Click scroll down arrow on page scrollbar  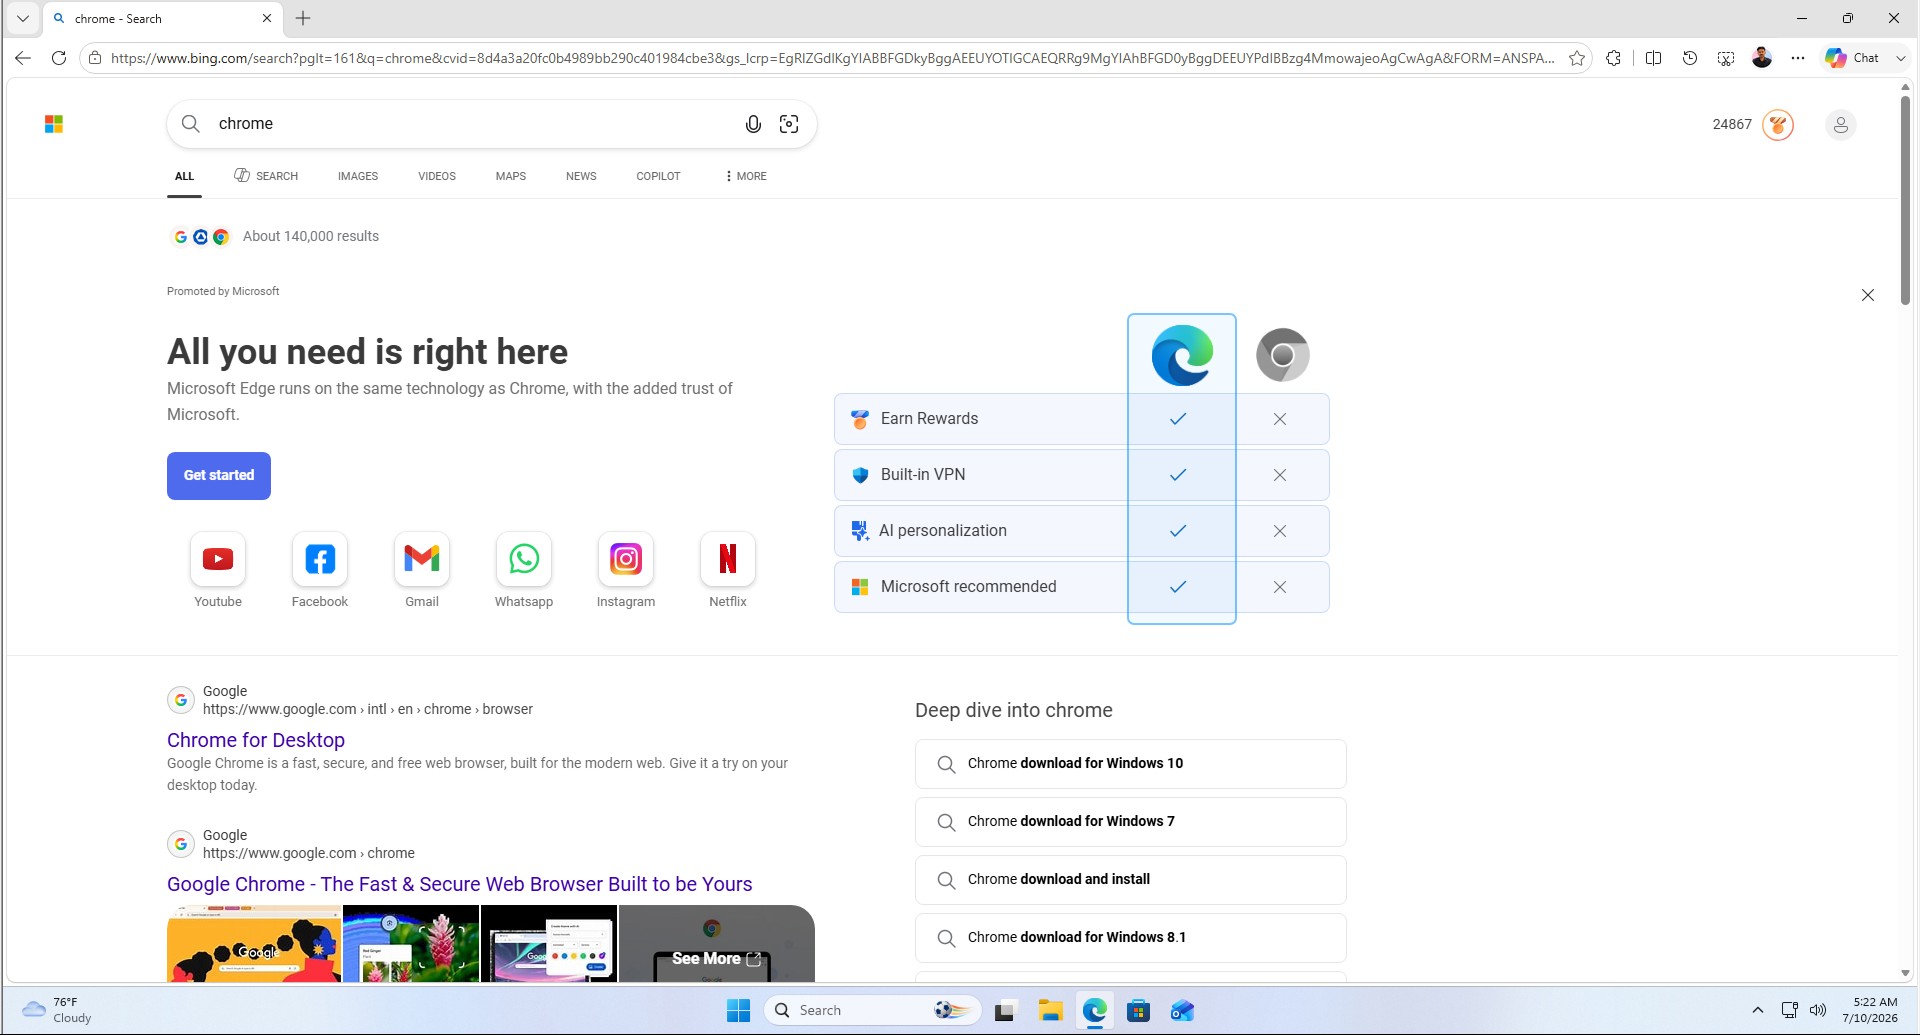[x=1905, y=973]
